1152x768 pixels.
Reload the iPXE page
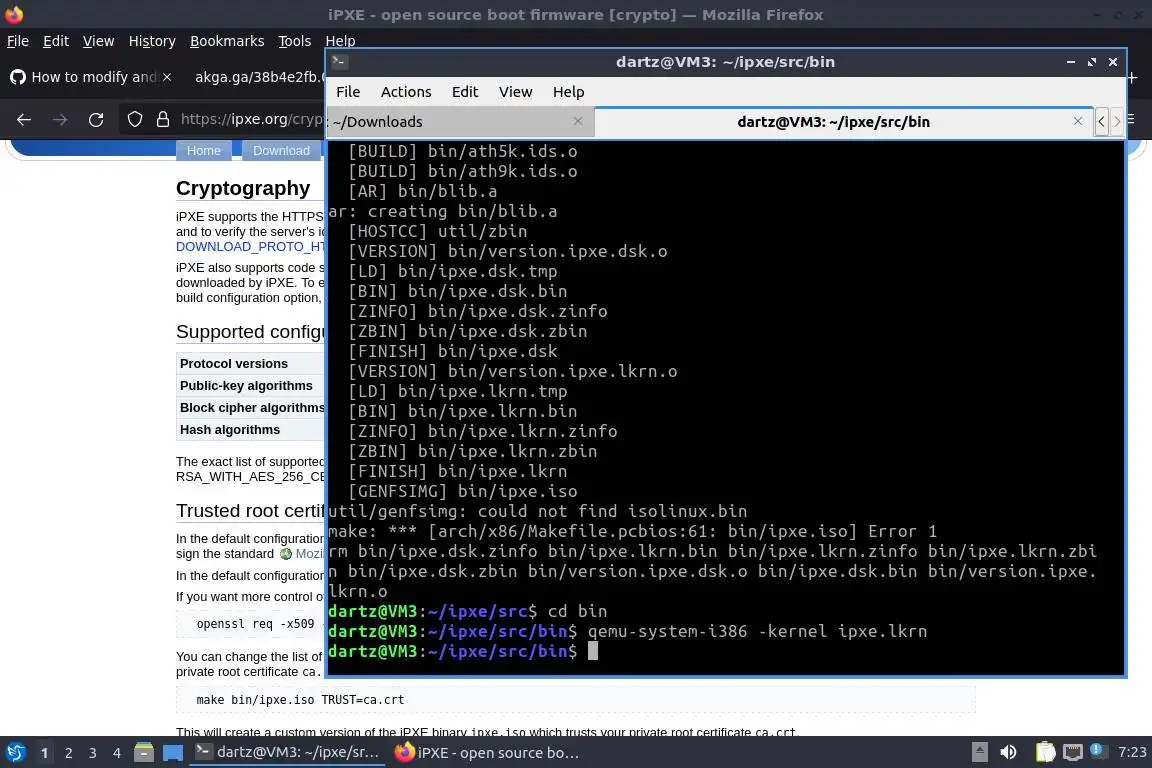click(96, 119)
